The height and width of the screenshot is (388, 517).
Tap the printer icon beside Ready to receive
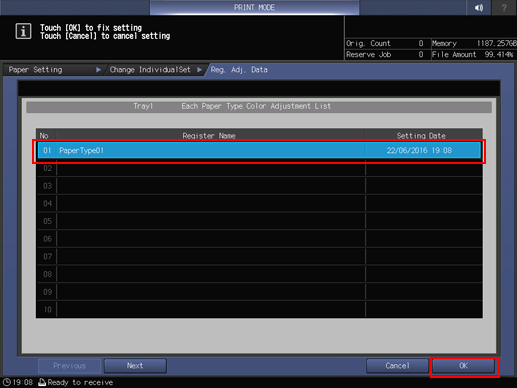tap(42, 382)
